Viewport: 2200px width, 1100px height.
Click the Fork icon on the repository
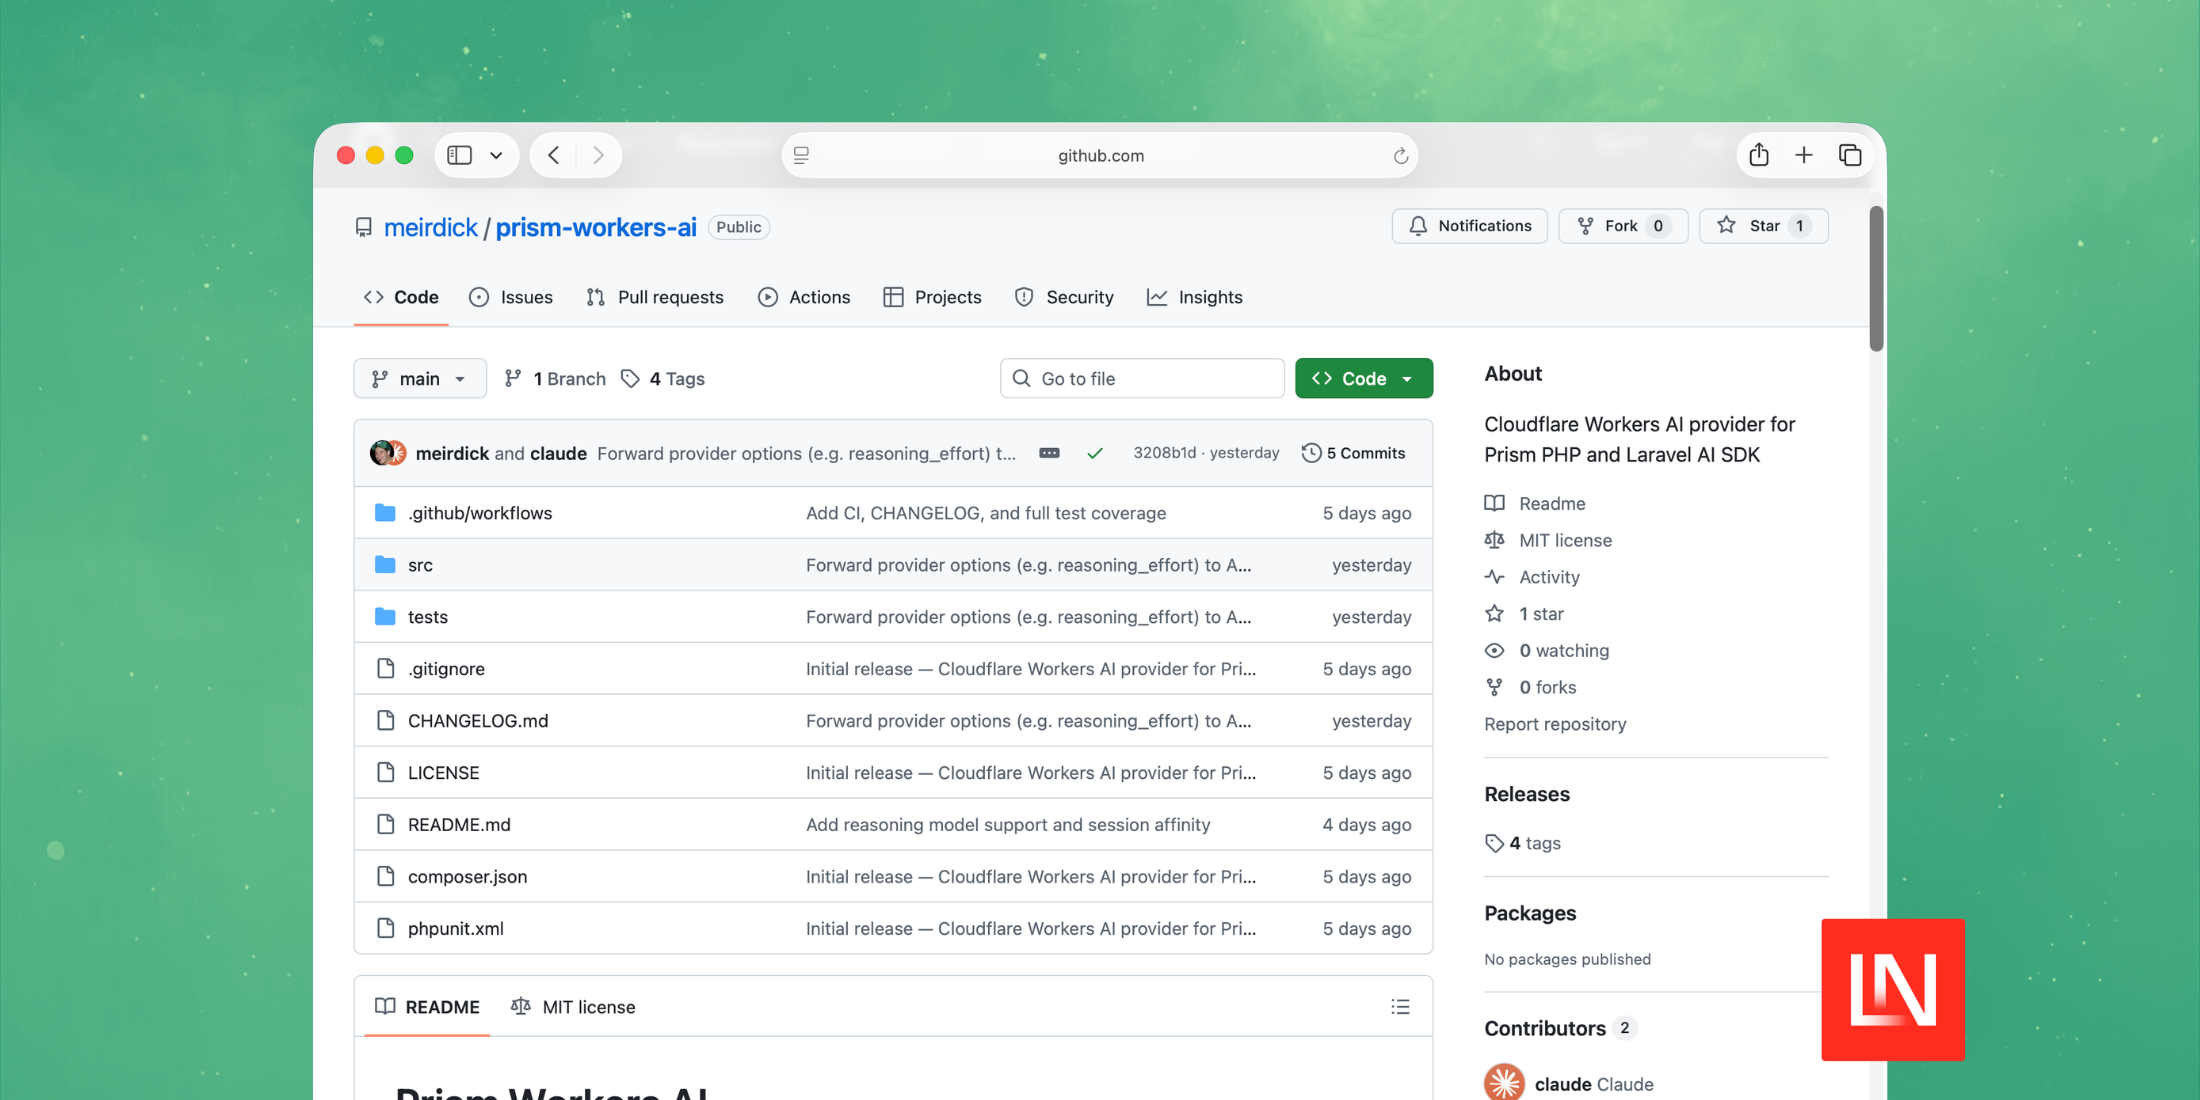coord(1586,226)
